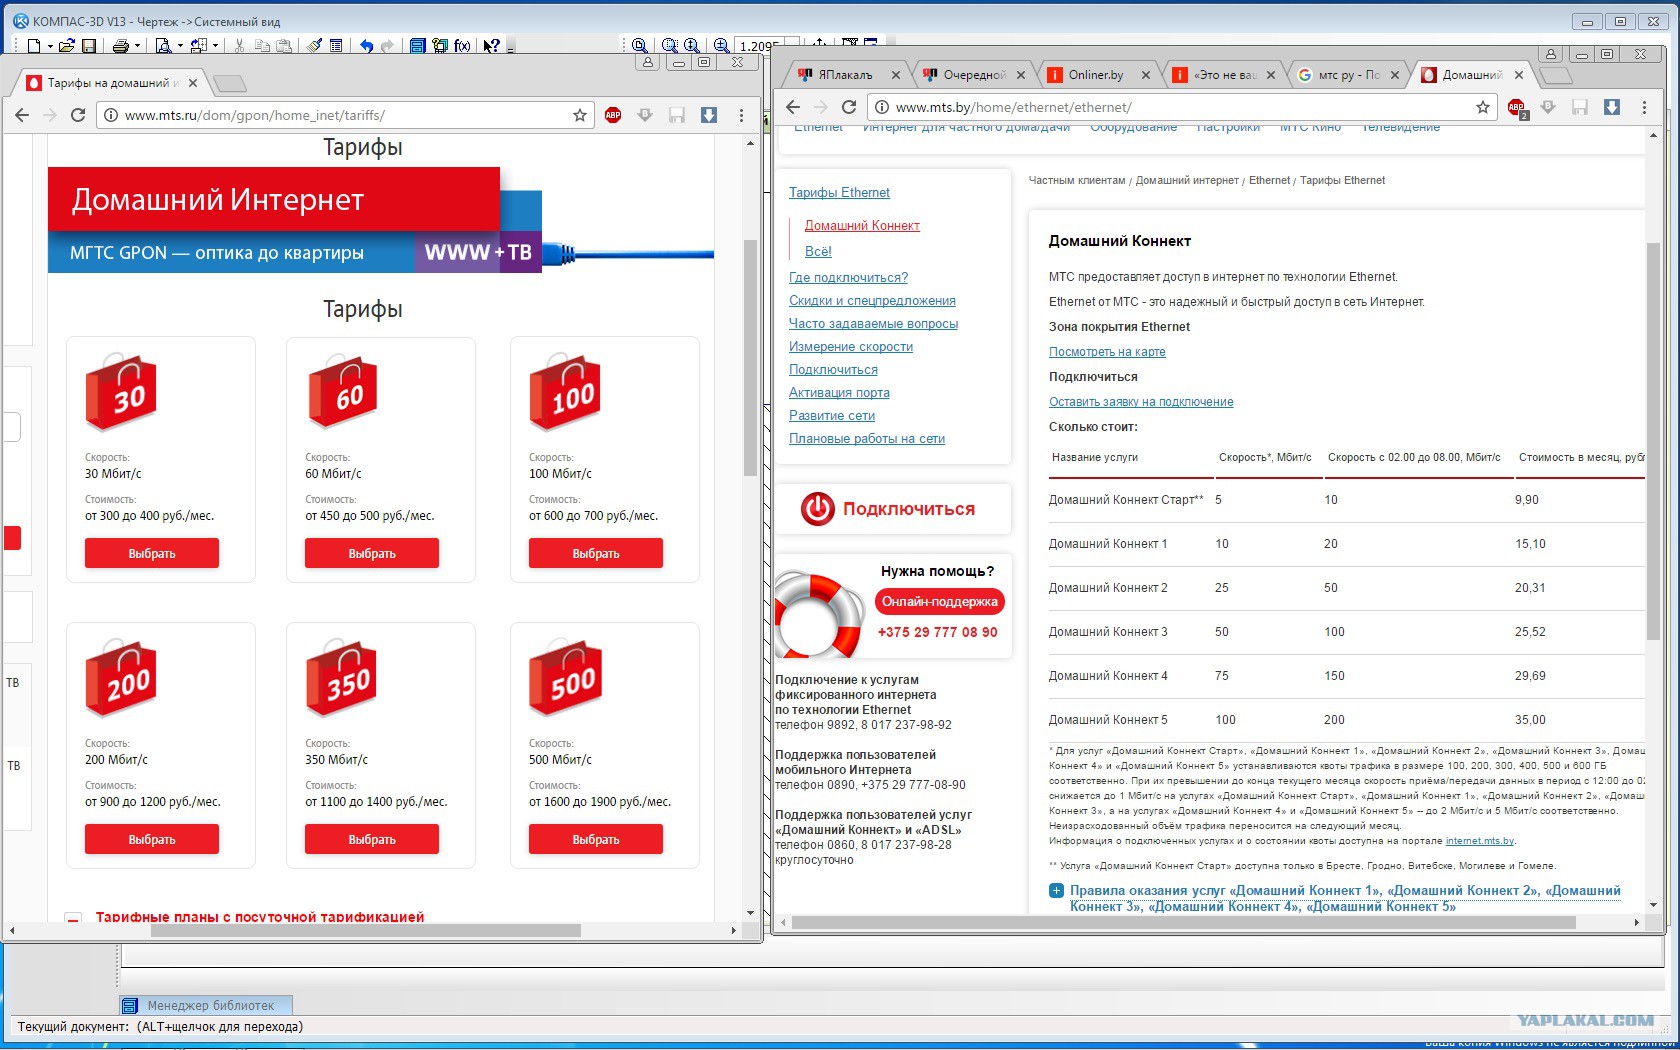Open right browser three-dot menu
Viewport: 1680px width, 1050px height.
[x=1644, y=107]
